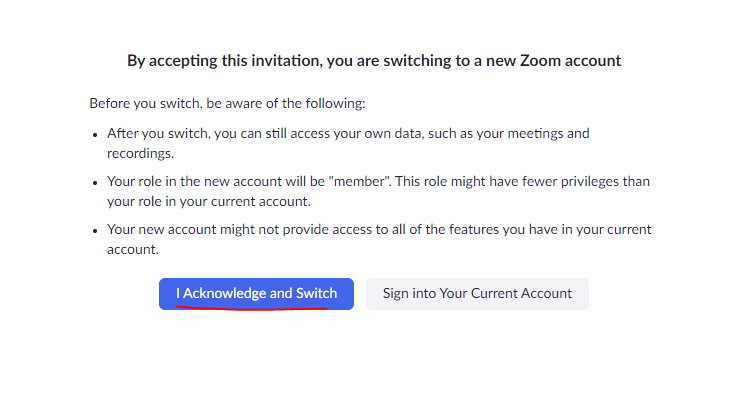Viewport: 729px width, 393px height.
Task: Click the word 'Zoom' in the heading
Action: (x=538, y=61)
